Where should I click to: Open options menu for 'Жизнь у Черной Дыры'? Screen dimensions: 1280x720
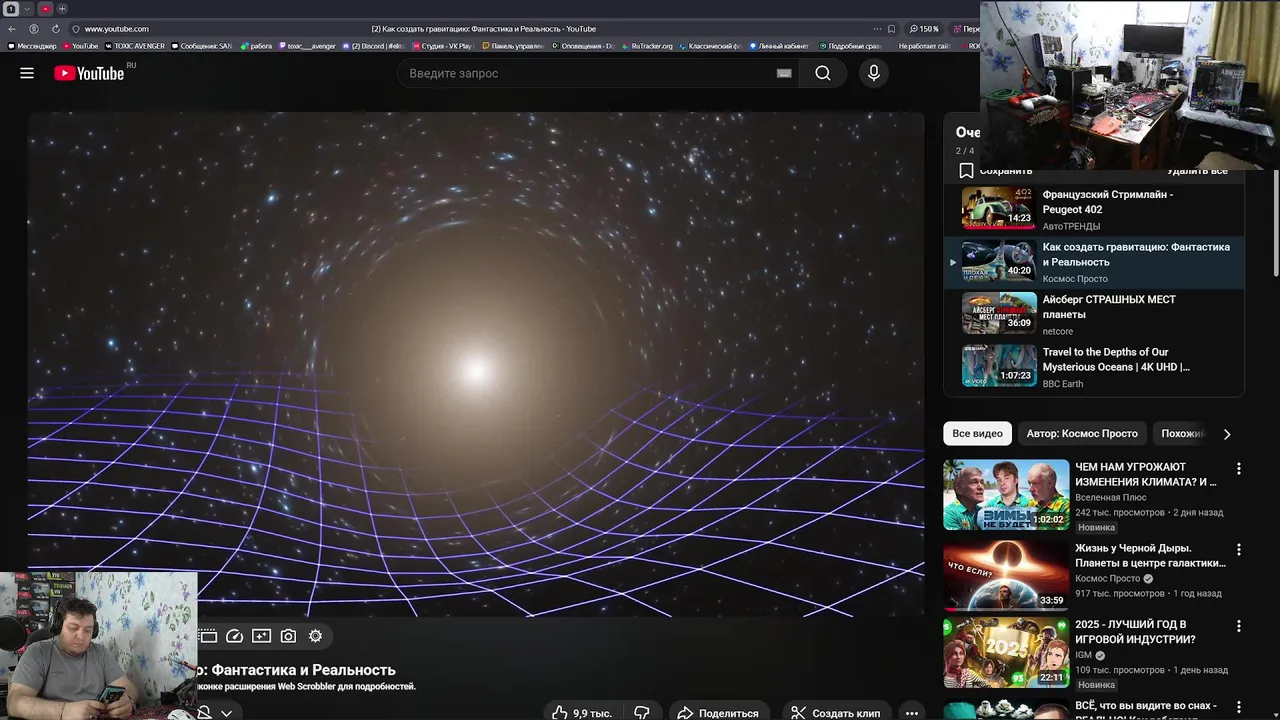[1238, 550]
